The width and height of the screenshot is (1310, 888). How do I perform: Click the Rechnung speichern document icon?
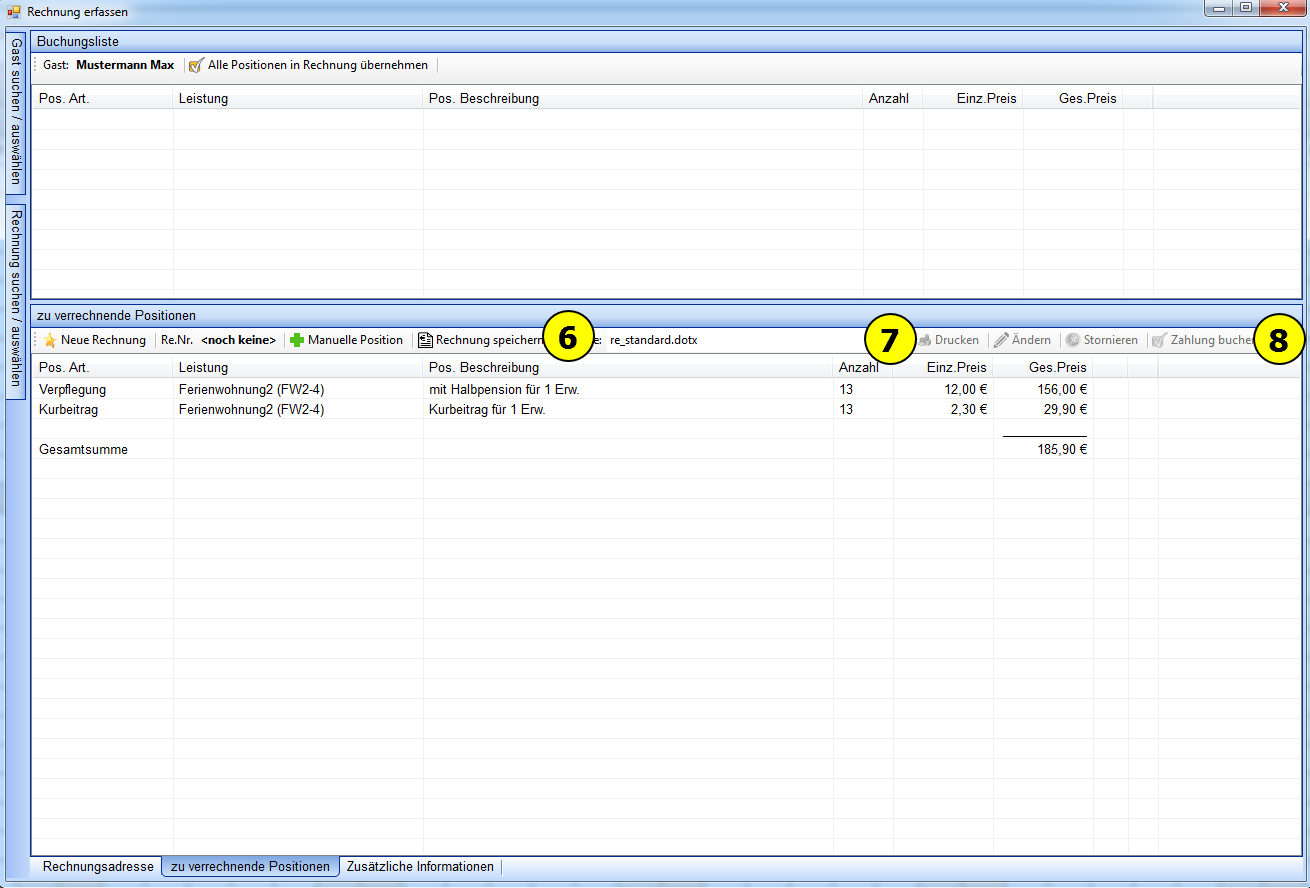425,340
